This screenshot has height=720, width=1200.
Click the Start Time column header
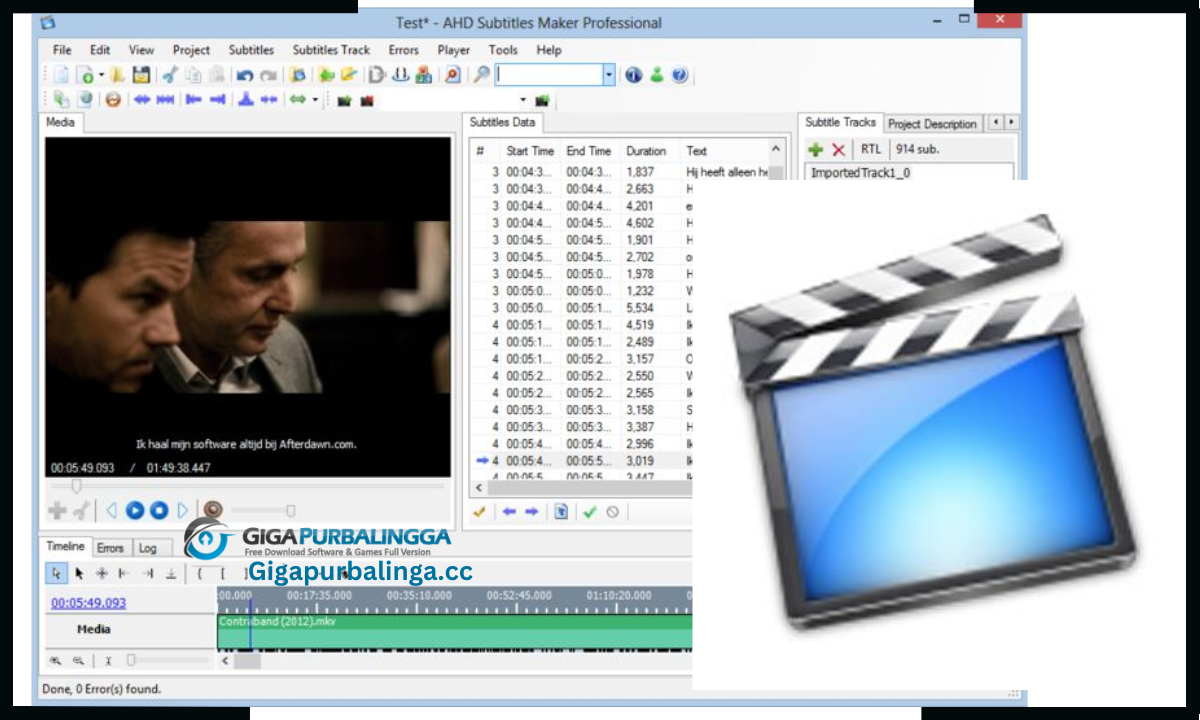tap(530, 151)
